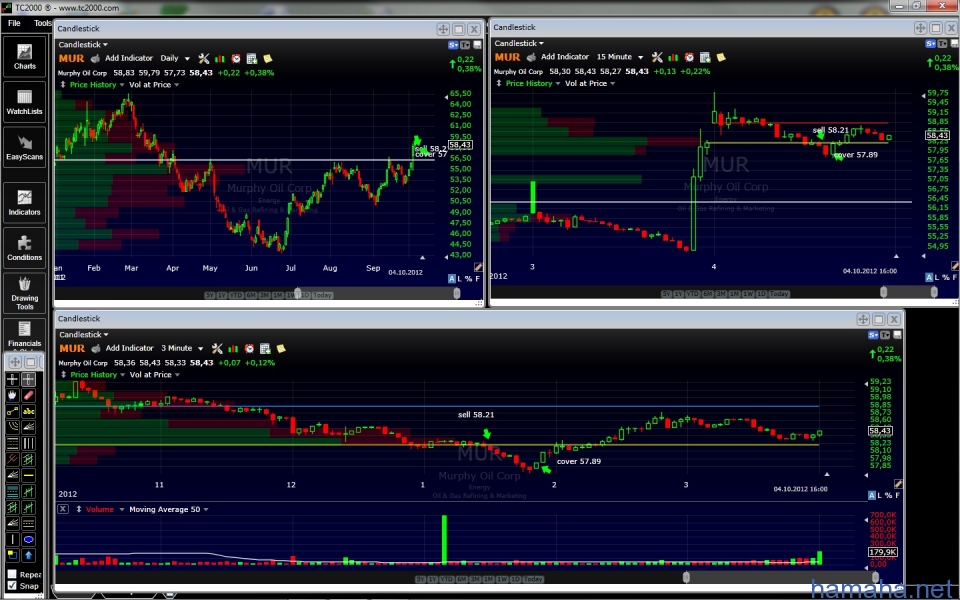Image resolution: width=960 pixels, height=600 pixels.
Task: Click the calendar icon in 3 Minute chart
Action: pos(265,349)
